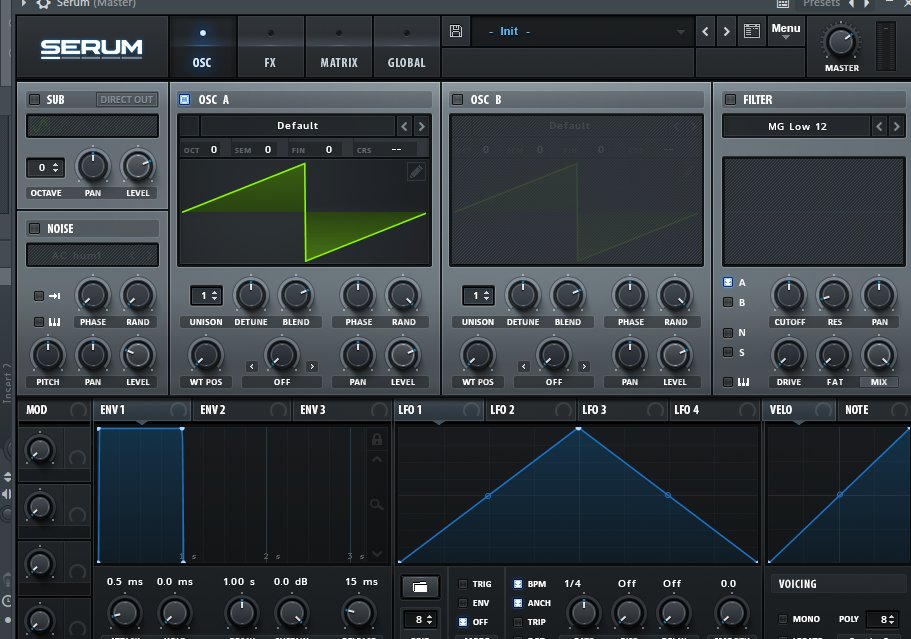The height and width of the screenshot is (639, 911).
Task: Click next OSC A warp mode arrow
Action: (x=312, y=367)
